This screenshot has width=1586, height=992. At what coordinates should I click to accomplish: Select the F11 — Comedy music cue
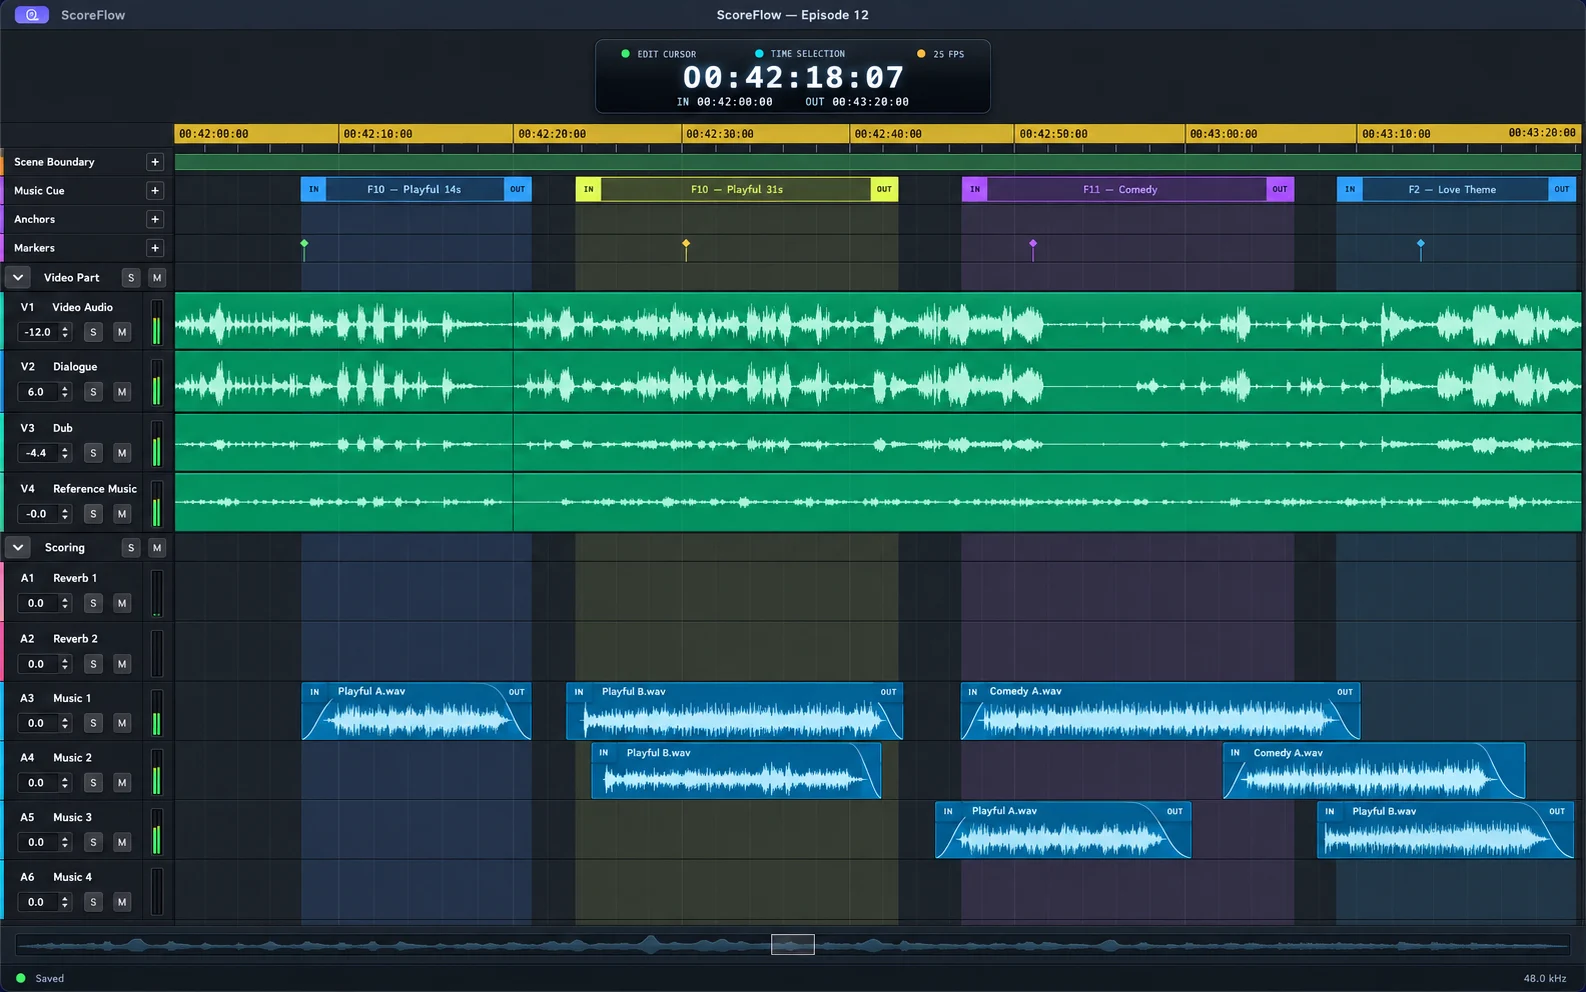1128,189
